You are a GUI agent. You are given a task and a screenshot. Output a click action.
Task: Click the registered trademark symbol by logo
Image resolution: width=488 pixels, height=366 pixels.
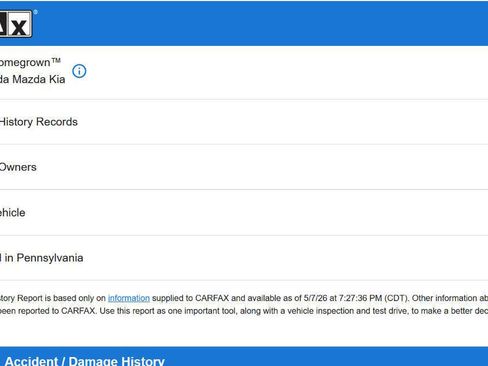pos(35,12)
